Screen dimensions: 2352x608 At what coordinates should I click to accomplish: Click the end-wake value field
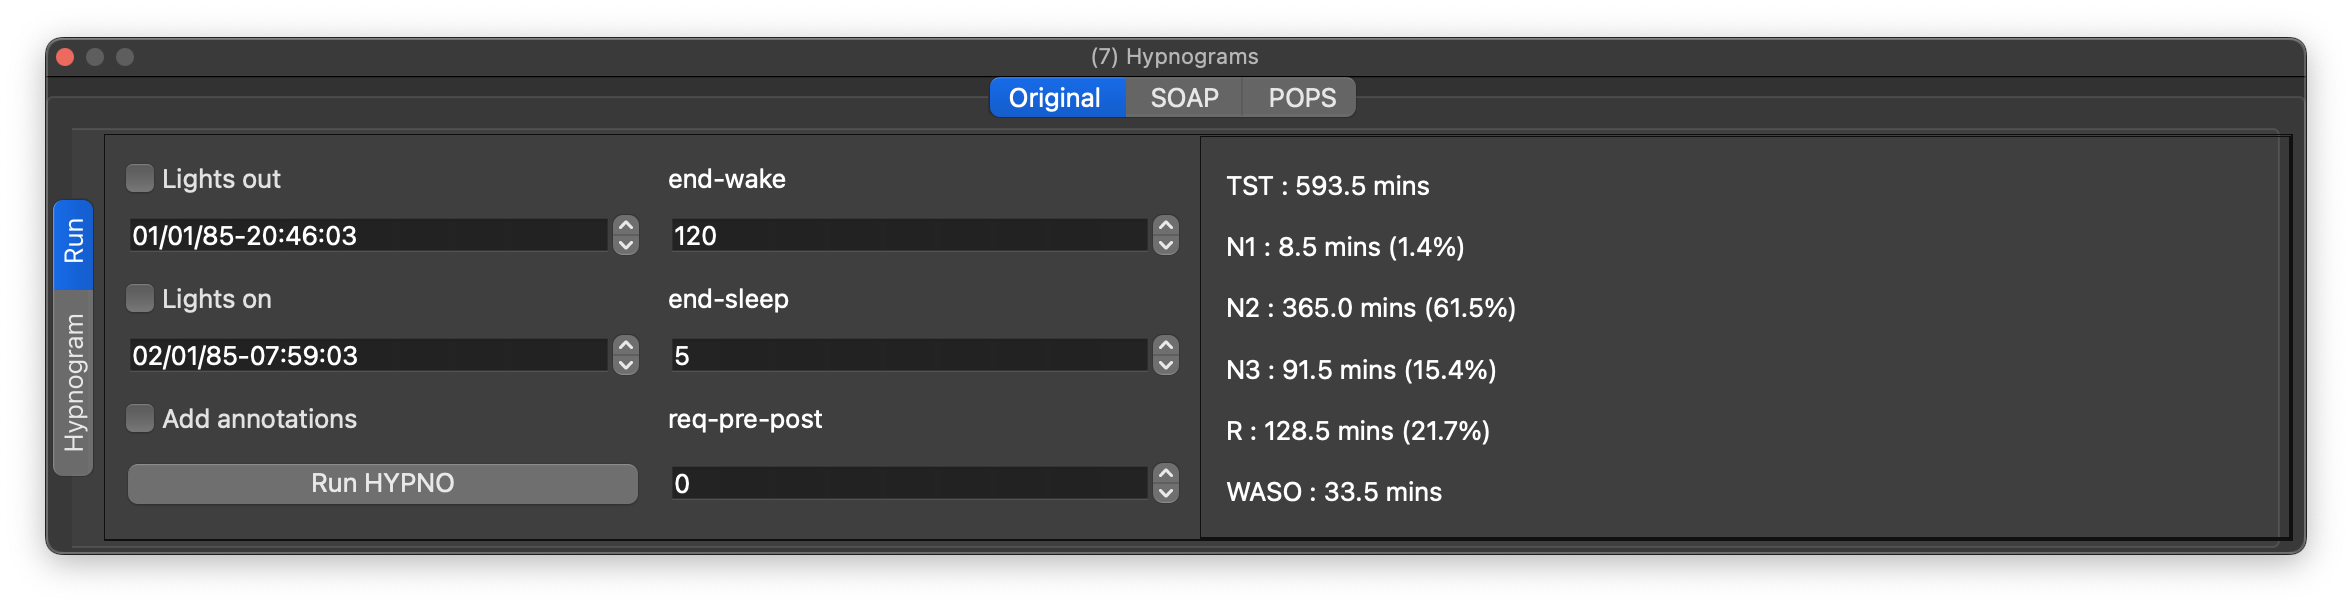909,235
